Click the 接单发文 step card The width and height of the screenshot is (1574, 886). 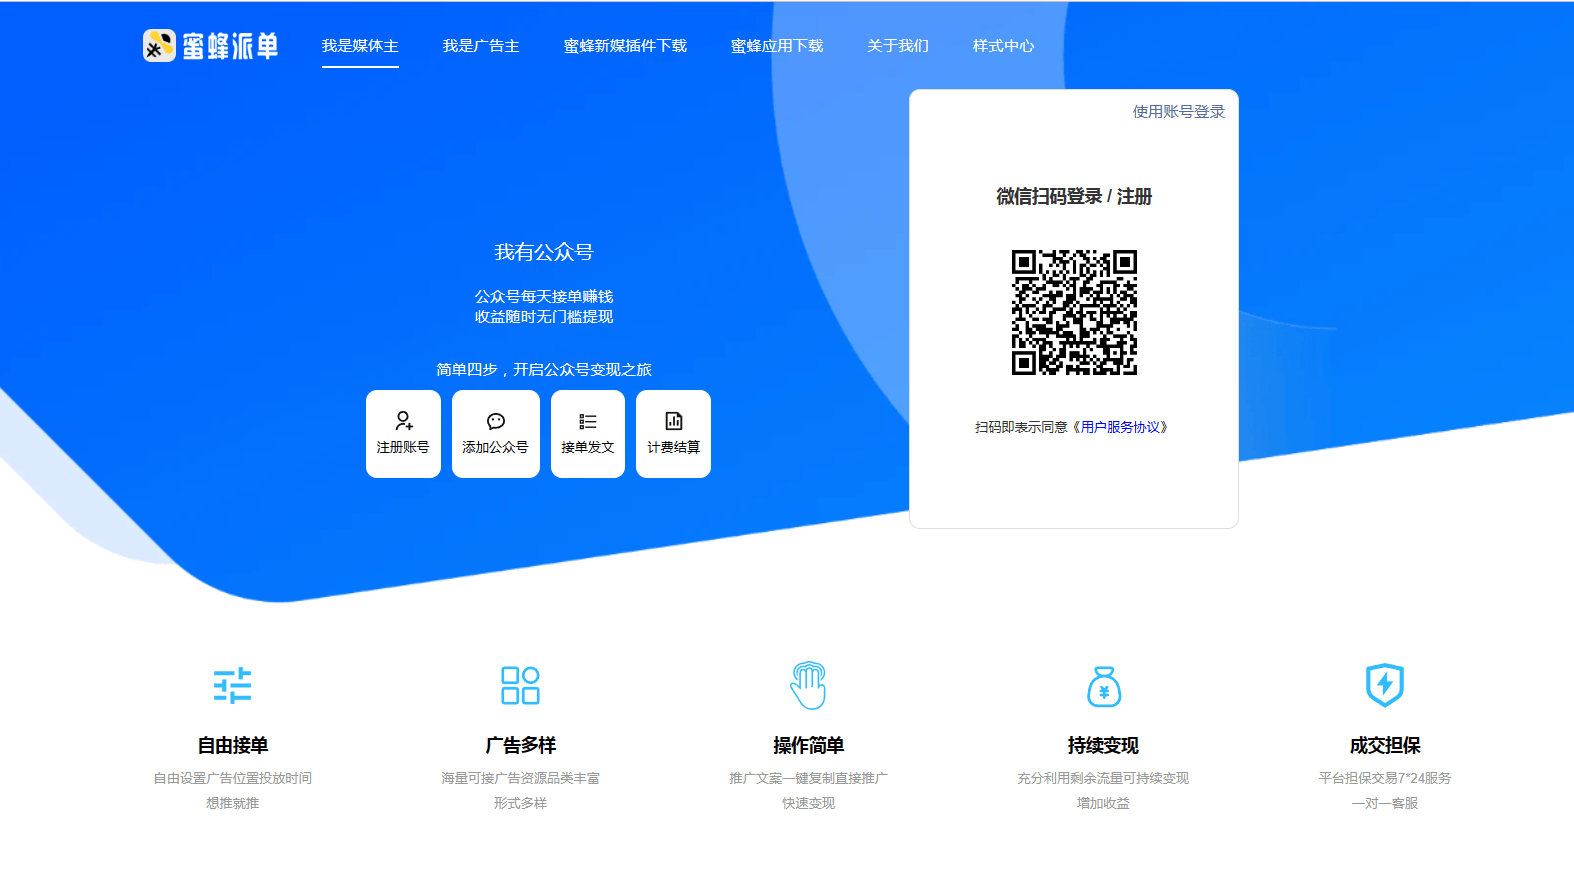pyautogui.click(x=588, y=434)
